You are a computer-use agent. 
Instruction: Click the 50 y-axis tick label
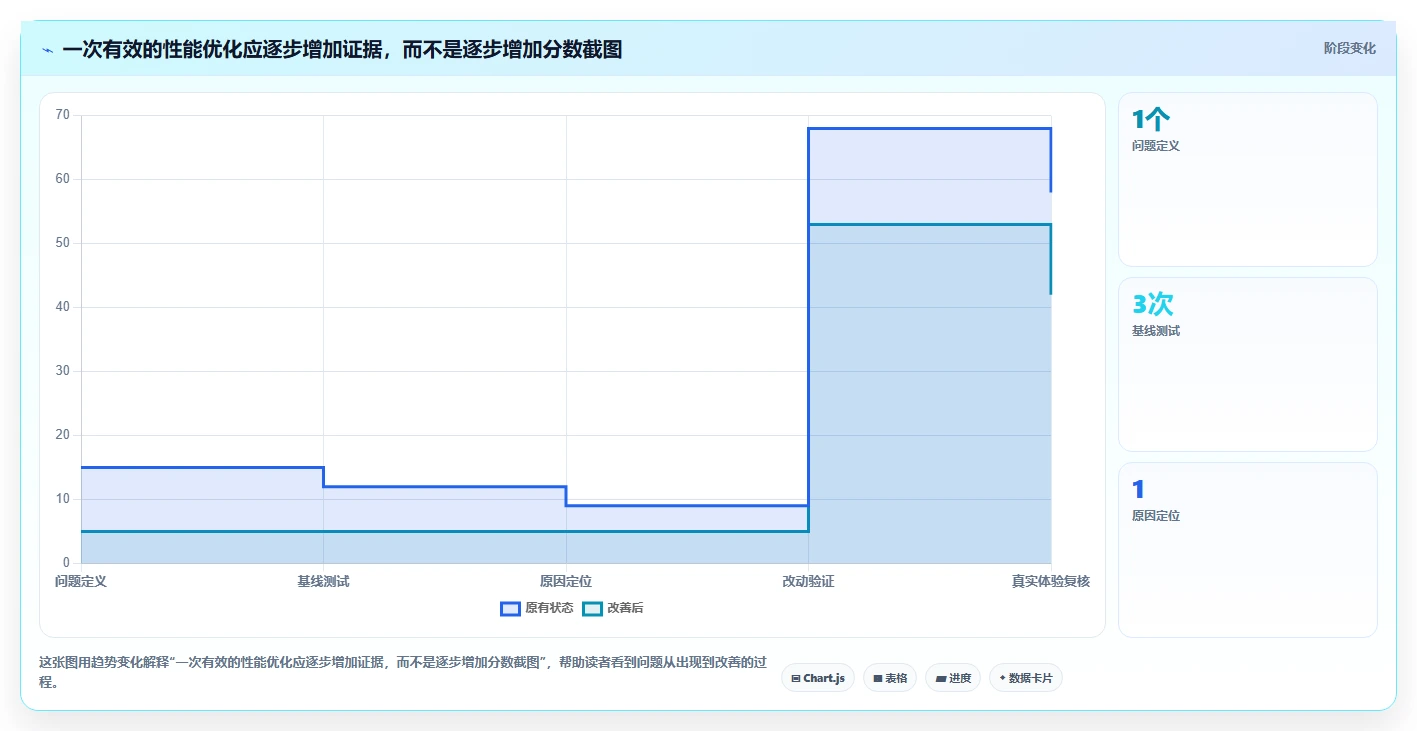point(62,243)
